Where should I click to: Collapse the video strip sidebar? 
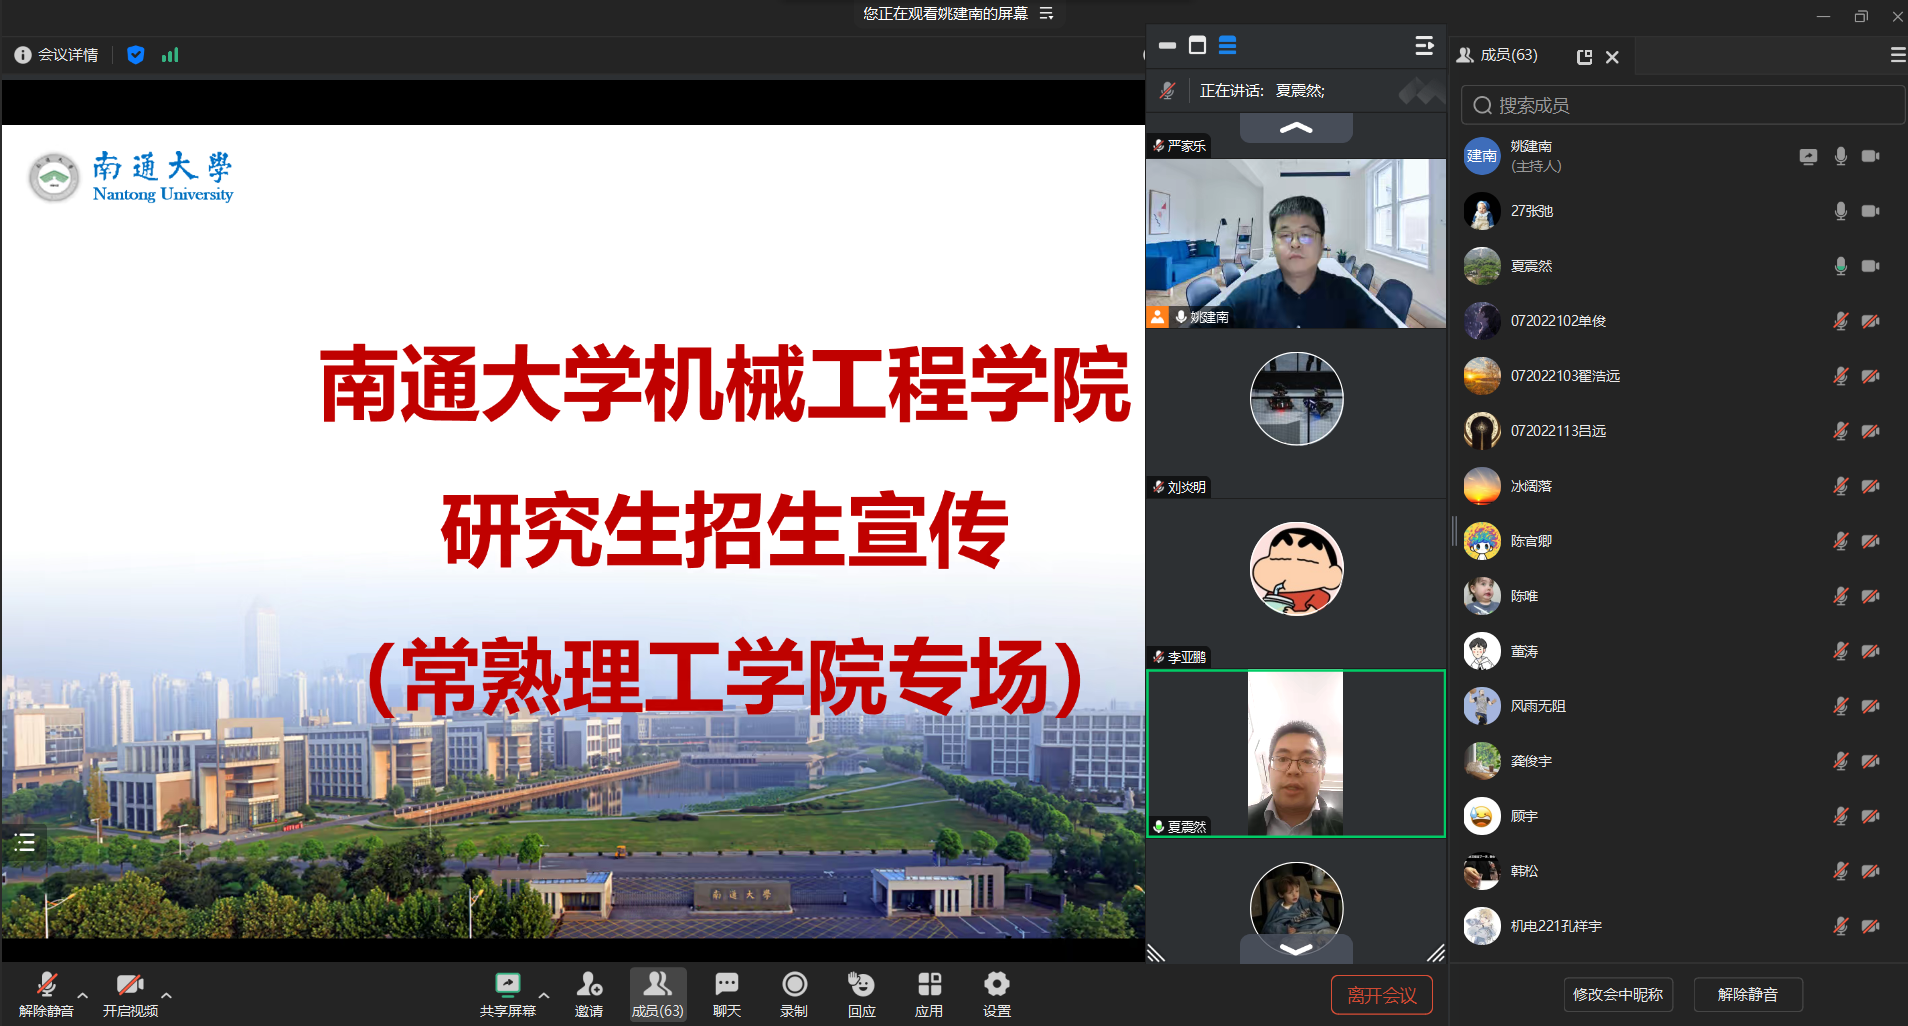click(1425, 45)
